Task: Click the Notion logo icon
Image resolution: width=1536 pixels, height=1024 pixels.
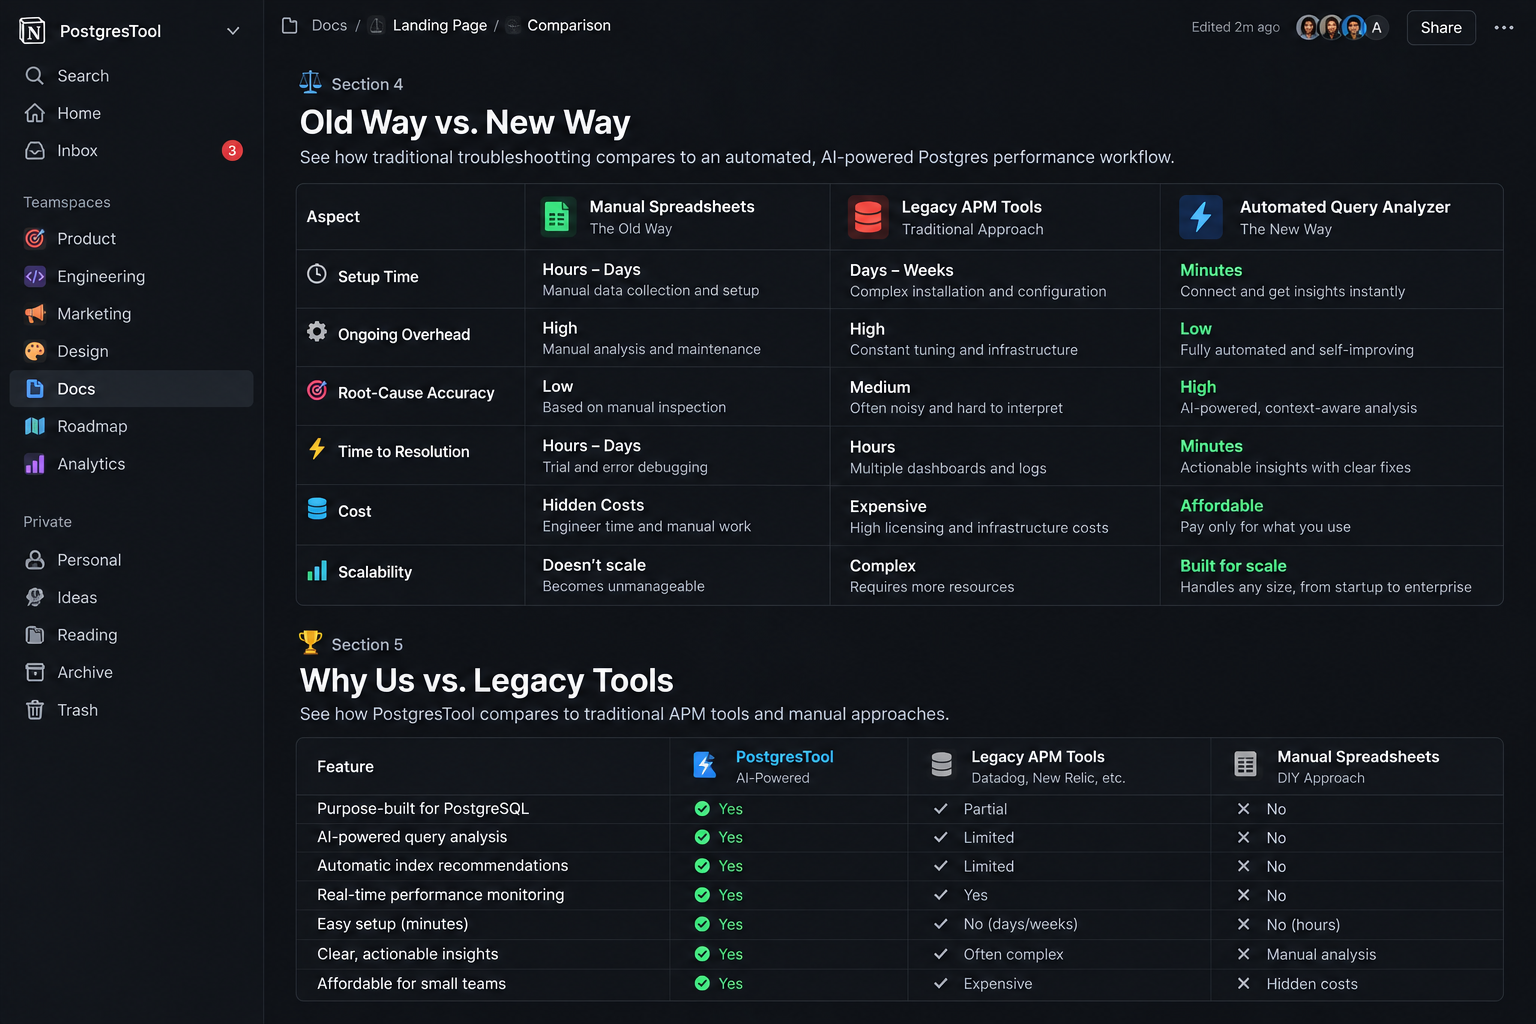Action: click(x=32, y=31)
